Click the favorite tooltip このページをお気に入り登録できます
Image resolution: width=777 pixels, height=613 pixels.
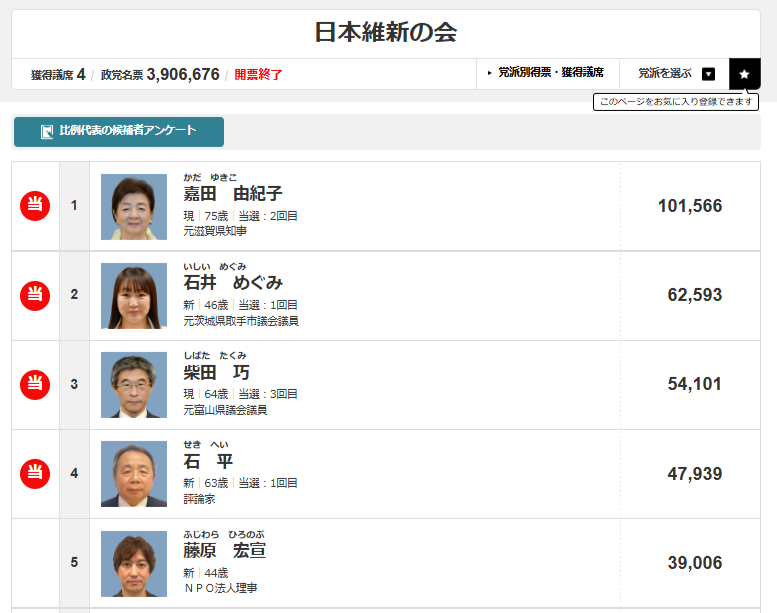pos(676,102)
